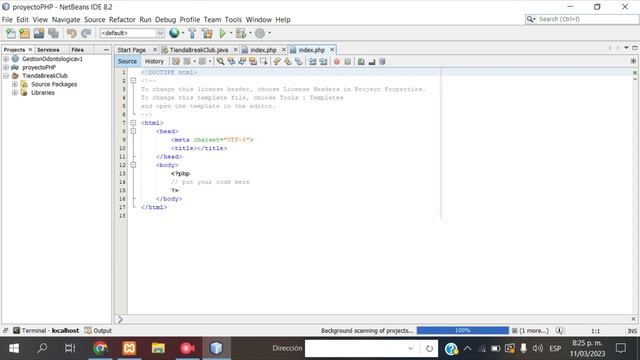The height and width of the screenshot is (360, 640).
Task: Click the magnifier Find Selection icon
Action: [220, 62]
